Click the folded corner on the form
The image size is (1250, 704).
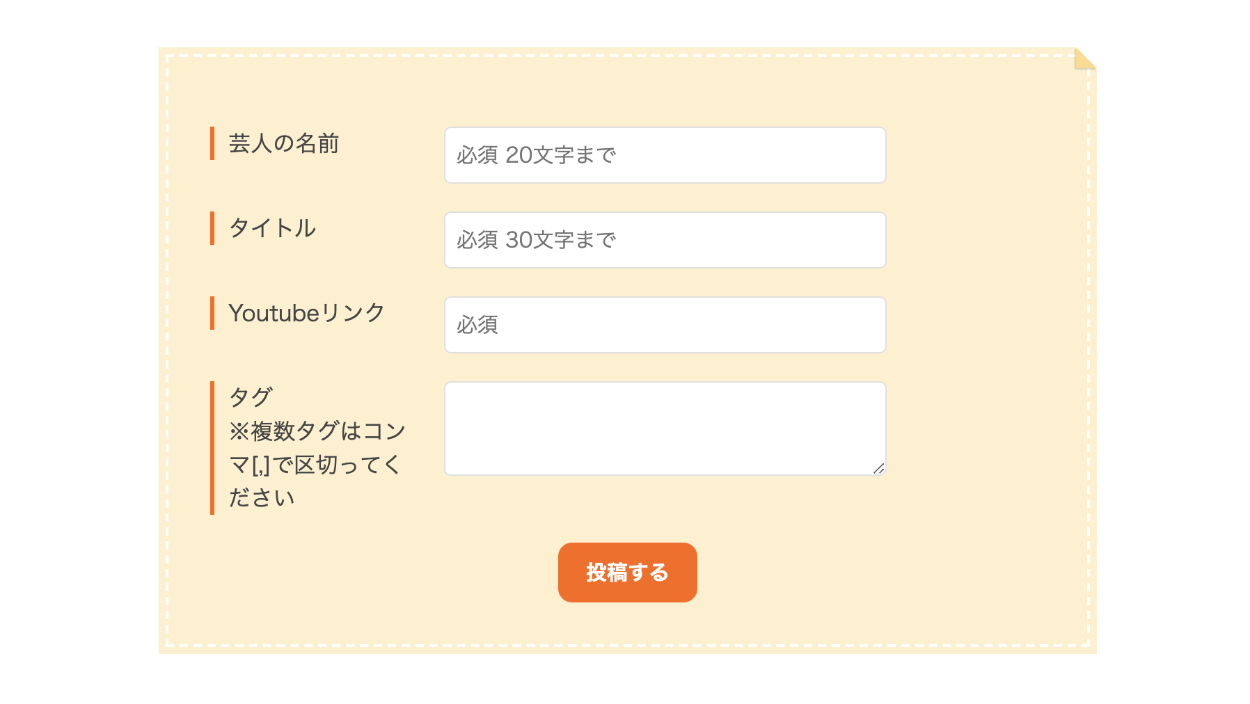[x=1083, y=59]
